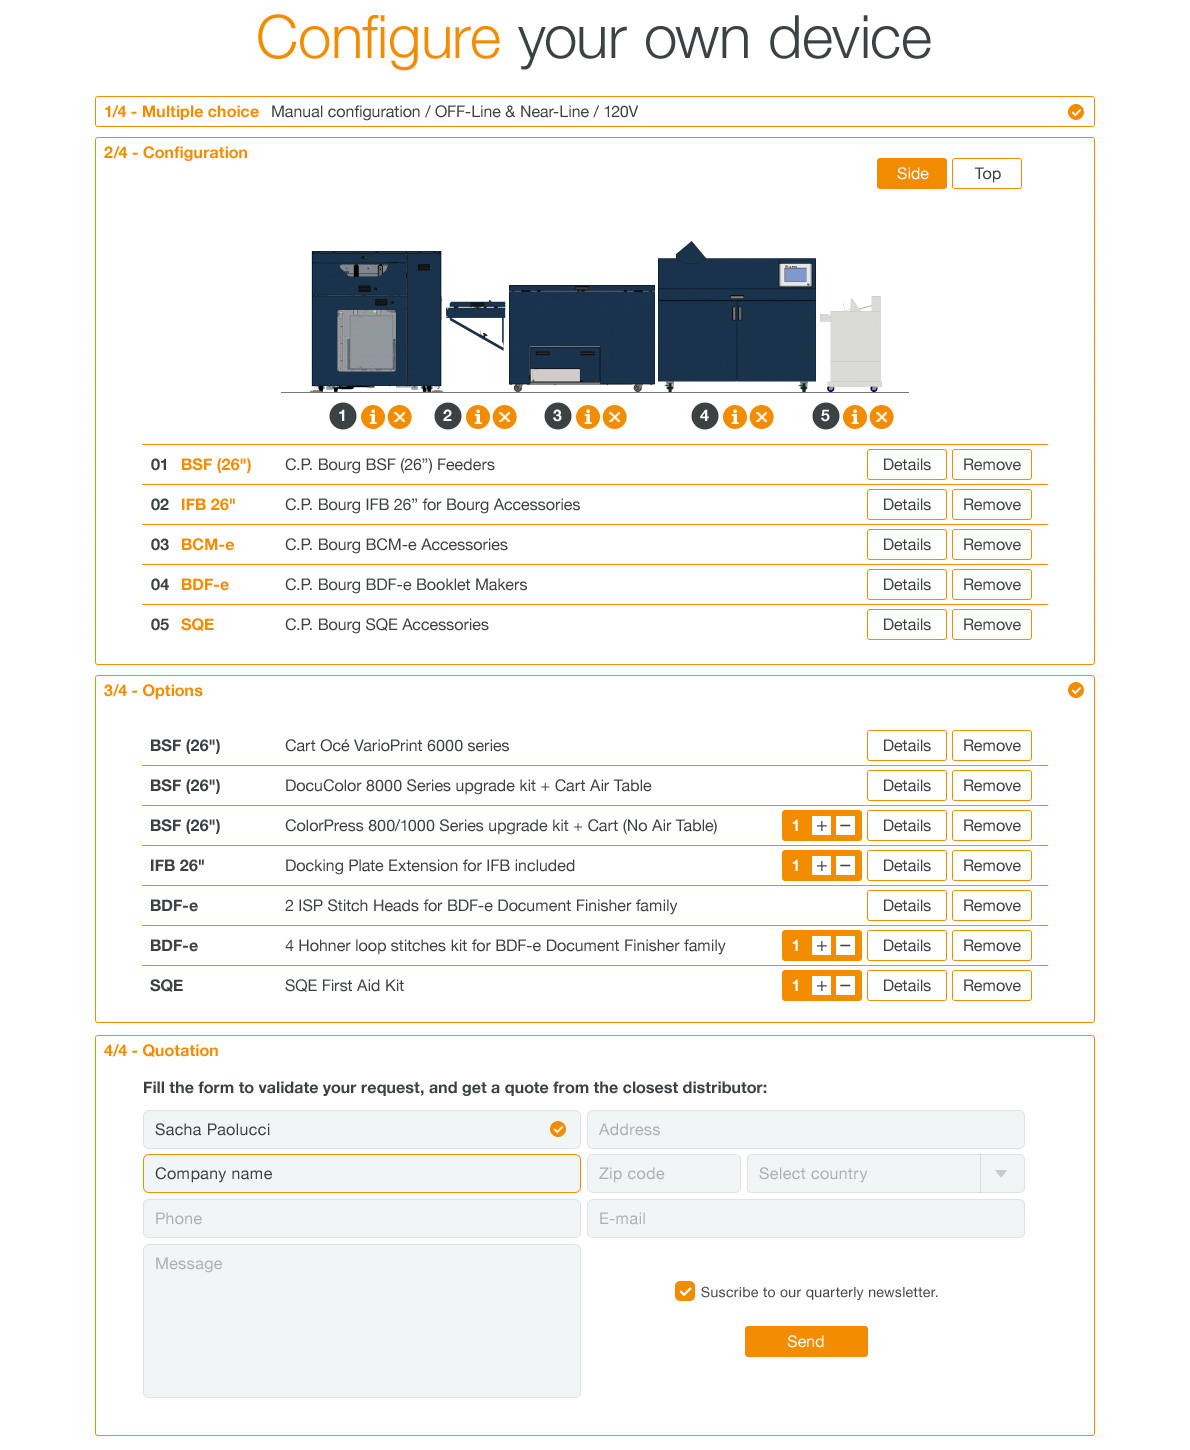Decrease quantity of ColorPress 800/1000 upgrade kit
This screenshot has height=1450, width=1190.
point(845,826)
